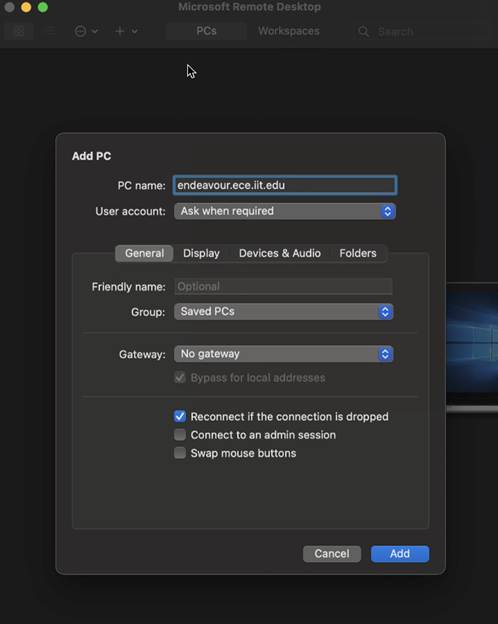Image resolution: width=498 pixels, height=624 pixels.
Task: Click the yellow minimize window button
Action: click(x=26, y=7)
